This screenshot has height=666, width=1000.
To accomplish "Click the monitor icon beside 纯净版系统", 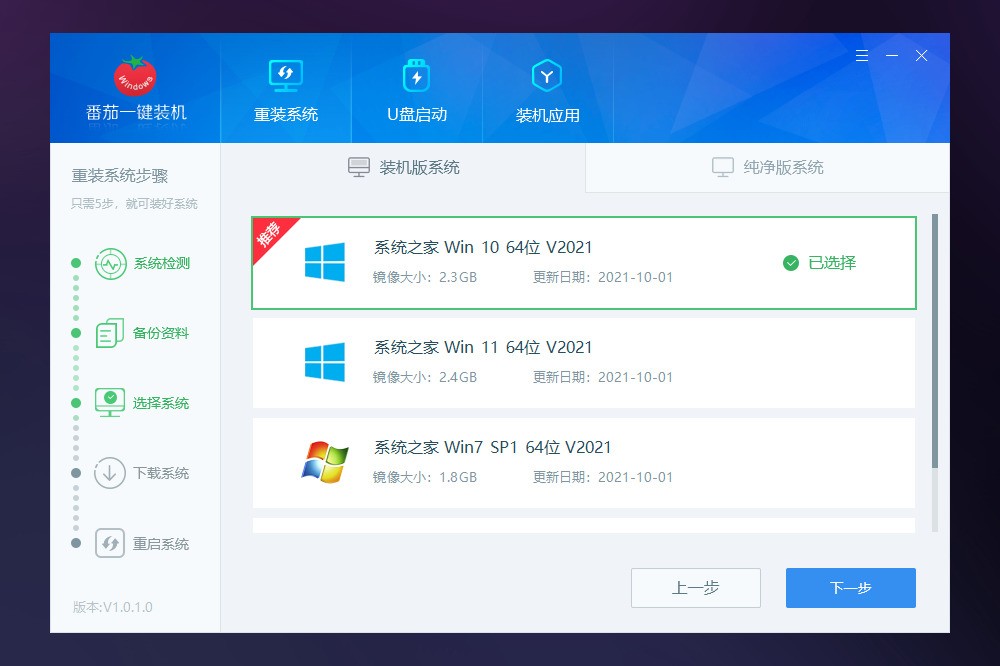I will [x=723, y=167].
